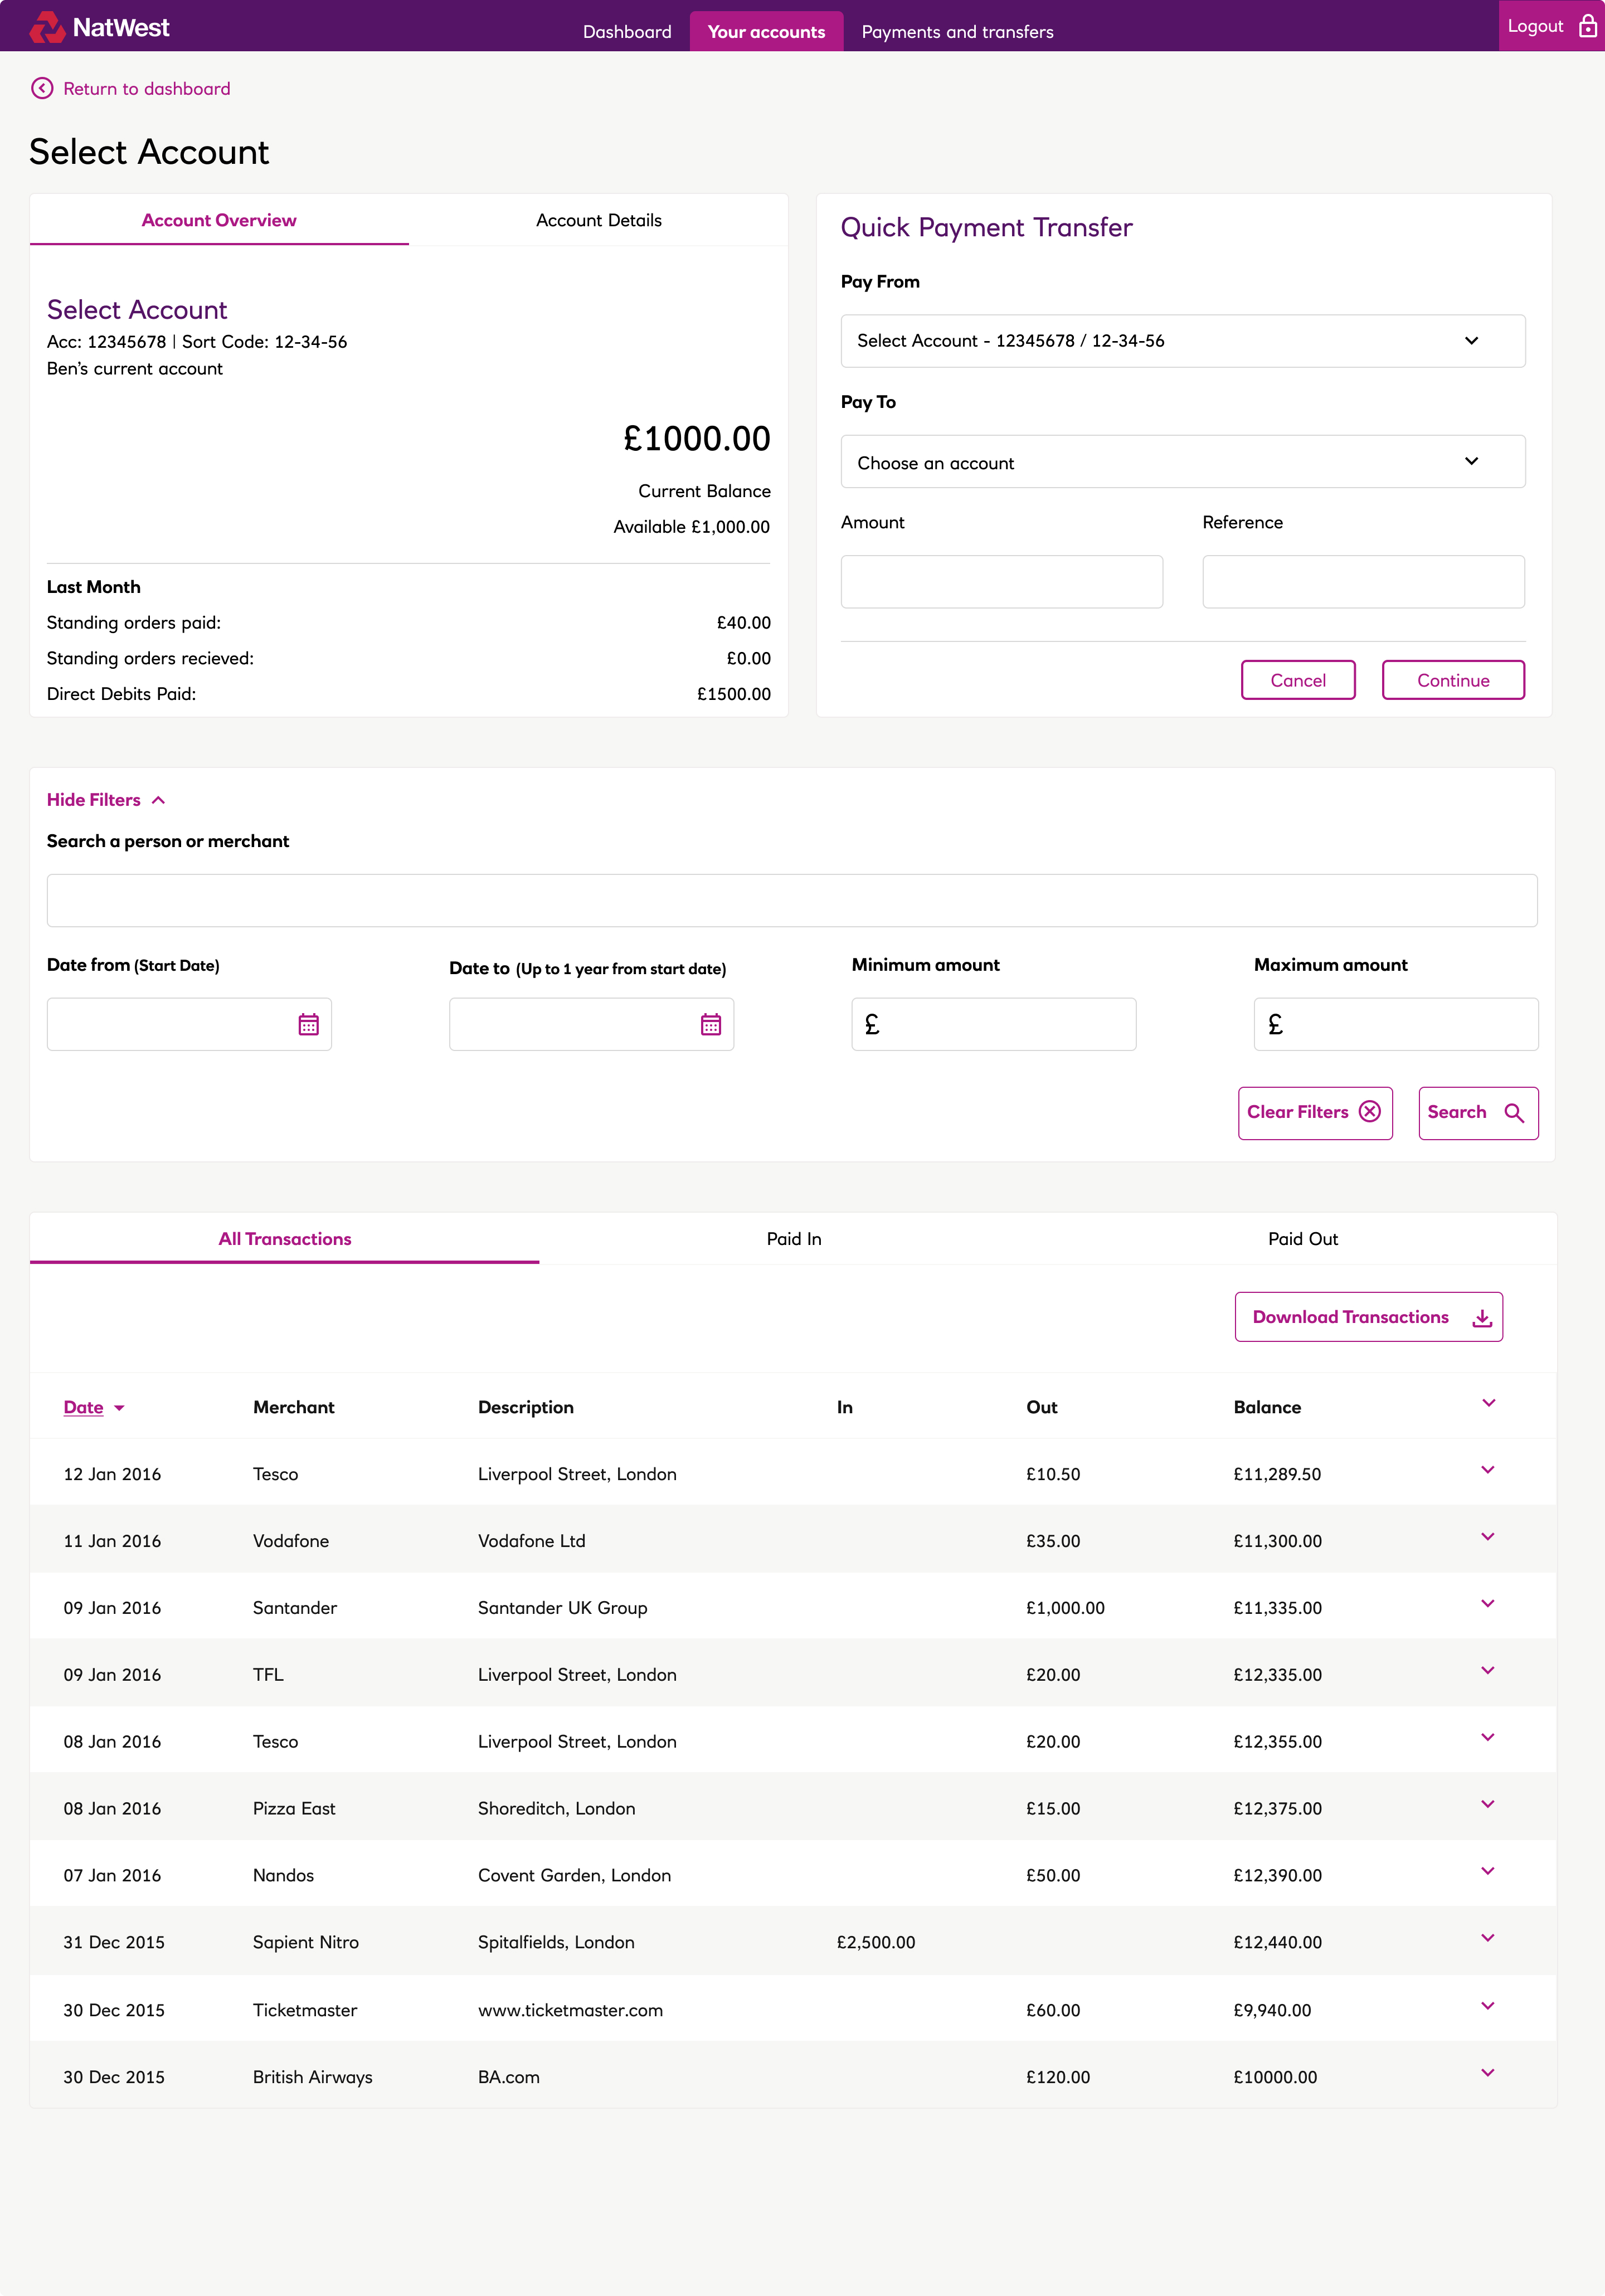Image resolution: width=1605 pixels, height=2296 pixels.
Task: Open the Date from calendar icon
Action: (308, 1024)
